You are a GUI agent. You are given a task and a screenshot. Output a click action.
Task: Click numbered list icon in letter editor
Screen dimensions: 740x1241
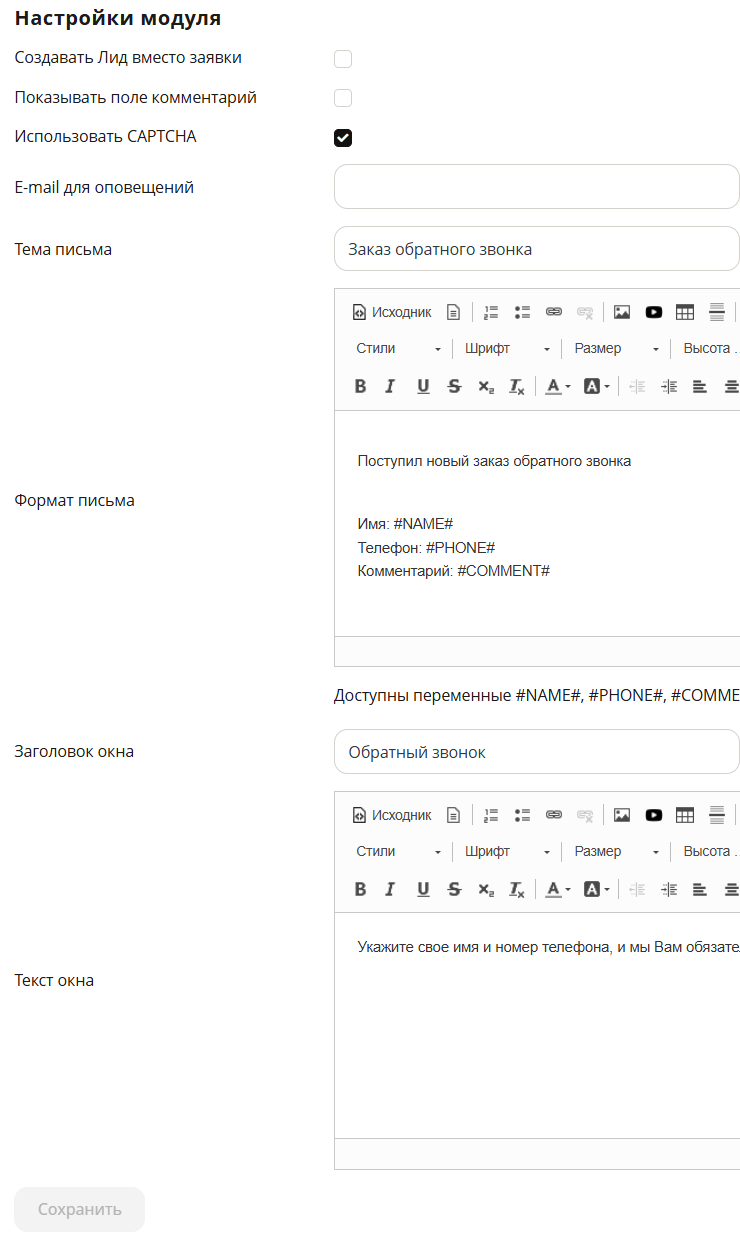491,312
